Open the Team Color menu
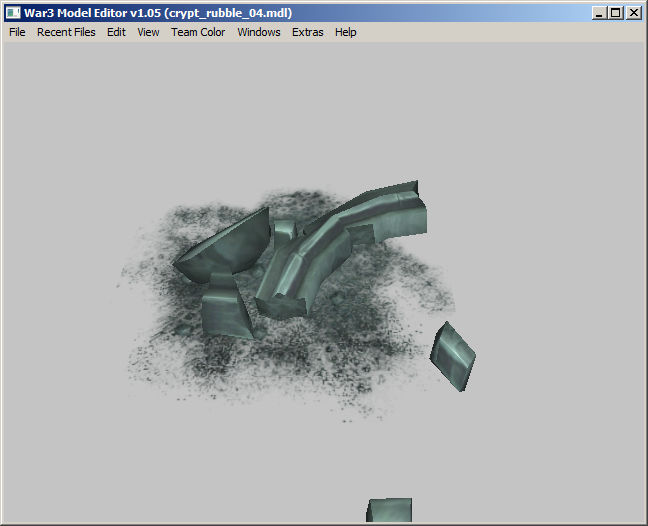648x526 pixels. click(x=198, y=32)
